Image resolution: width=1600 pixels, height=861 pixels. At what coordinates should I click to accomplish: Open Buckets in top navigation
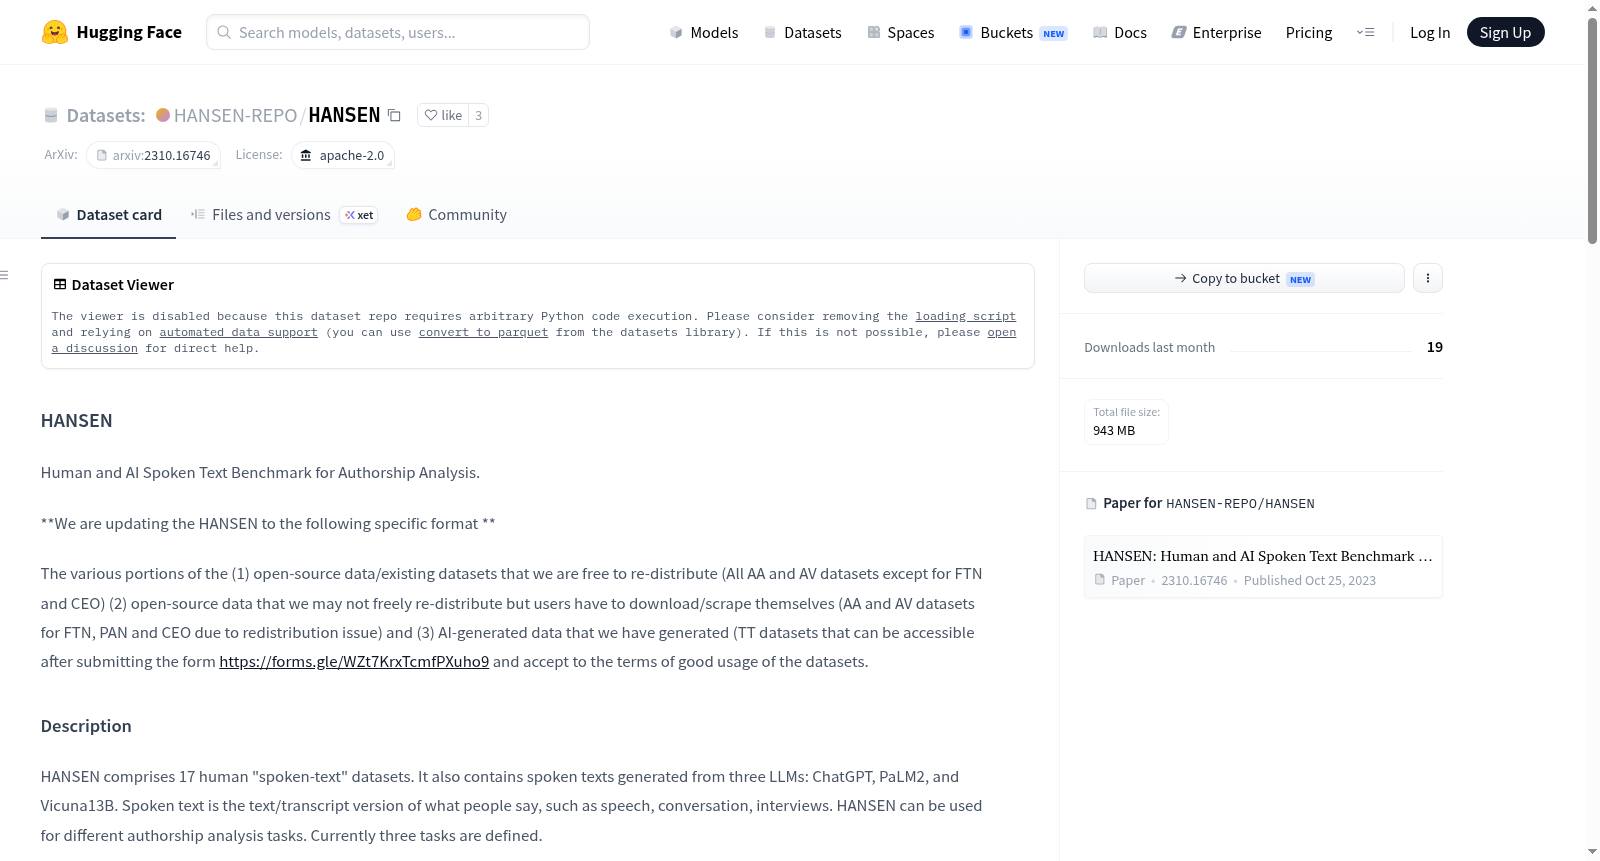[1013, 32]
